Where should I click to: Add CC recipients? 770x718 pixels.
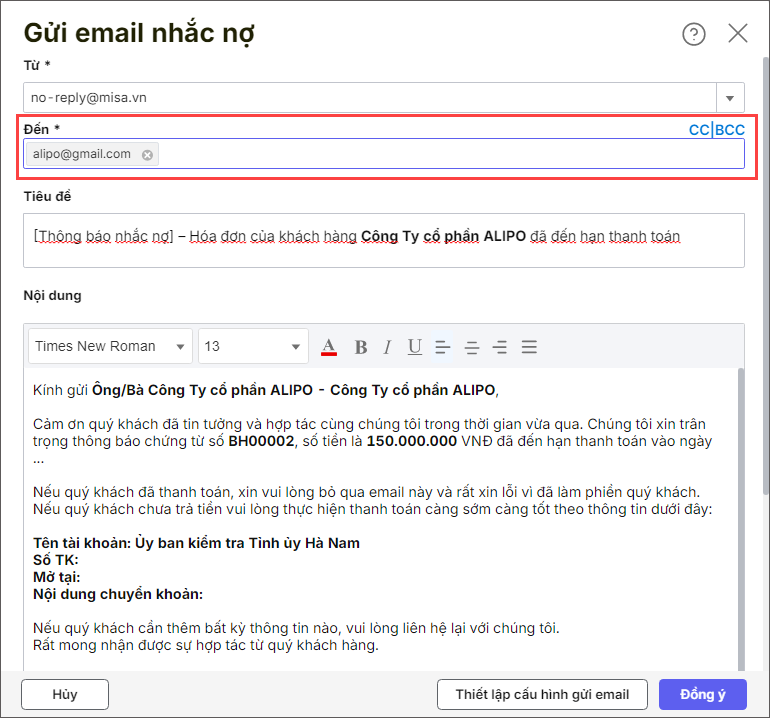pyautogui.click(x=699, y=130)
